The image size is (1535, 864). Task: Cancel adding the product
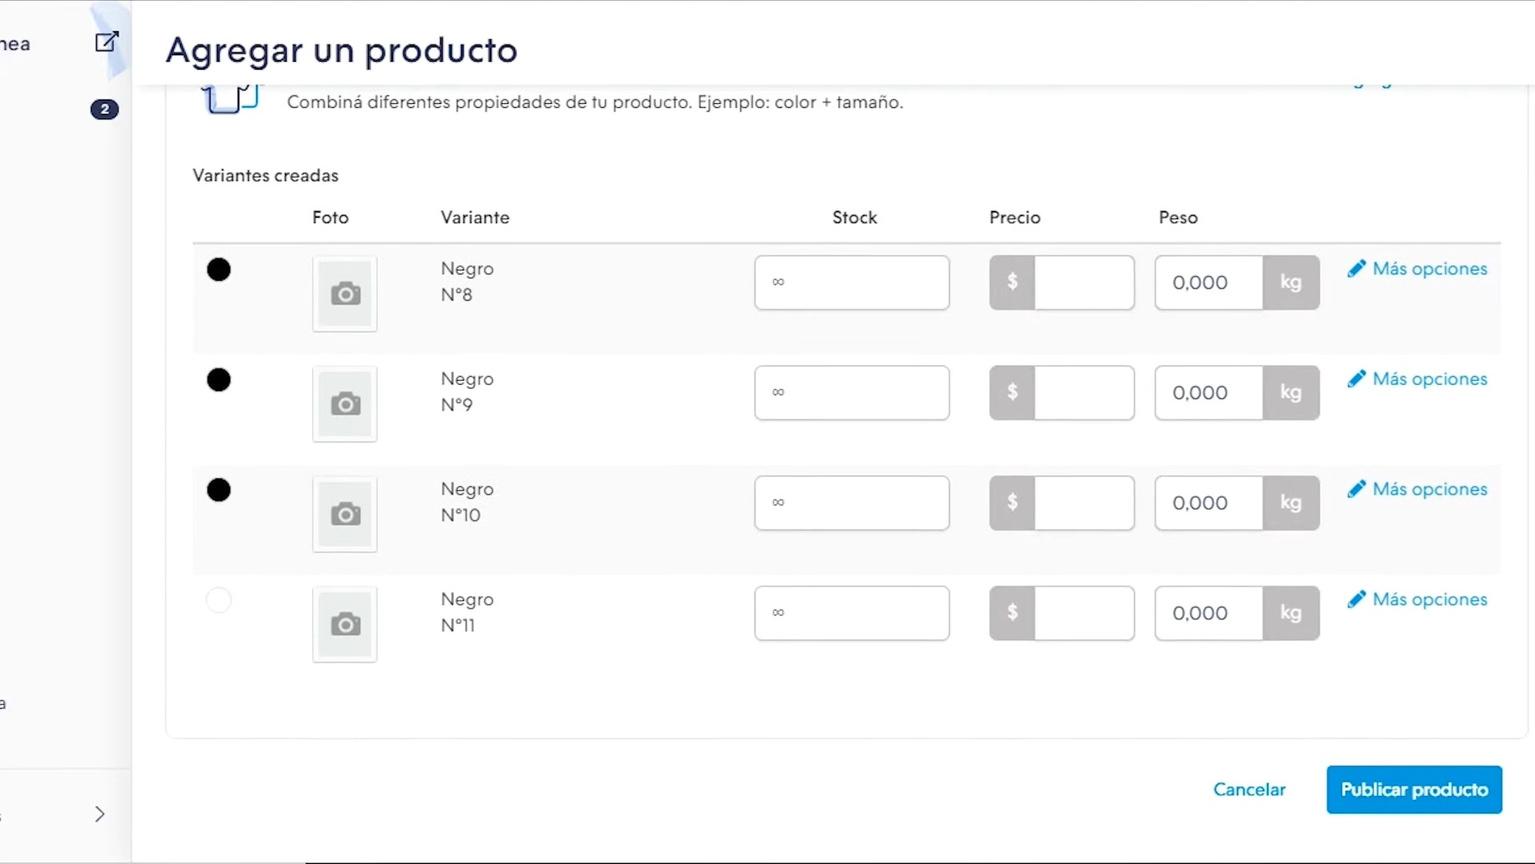(1249, 790)
